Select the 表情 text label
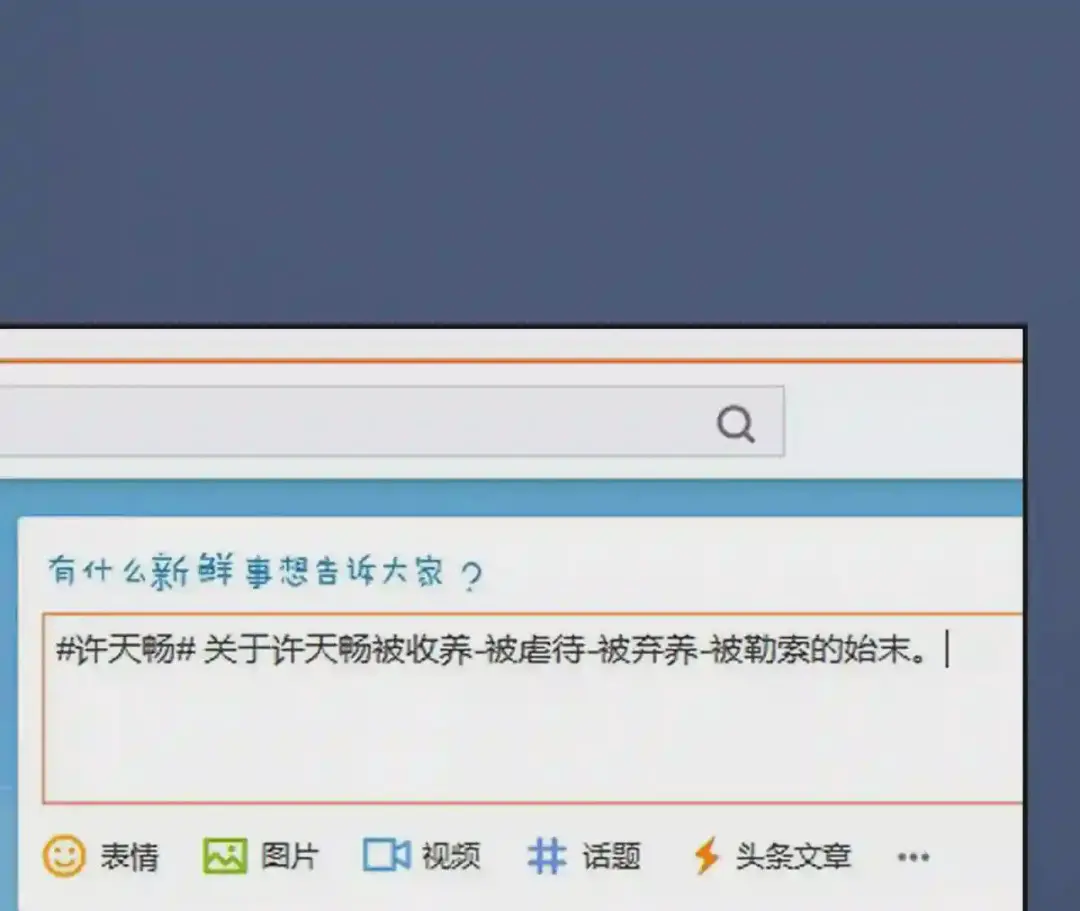1080x911 pixels. click(129, 857)
